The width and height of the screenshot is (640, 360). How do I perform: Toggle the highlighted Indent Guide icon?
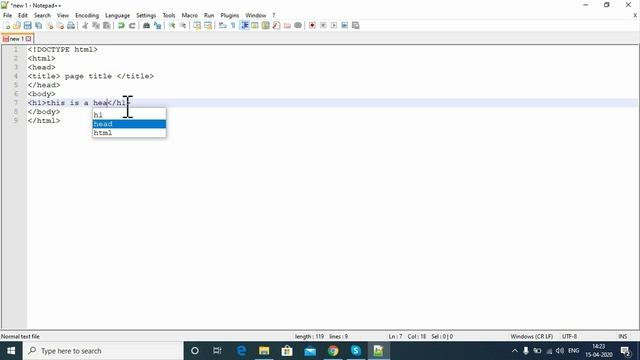244,25
